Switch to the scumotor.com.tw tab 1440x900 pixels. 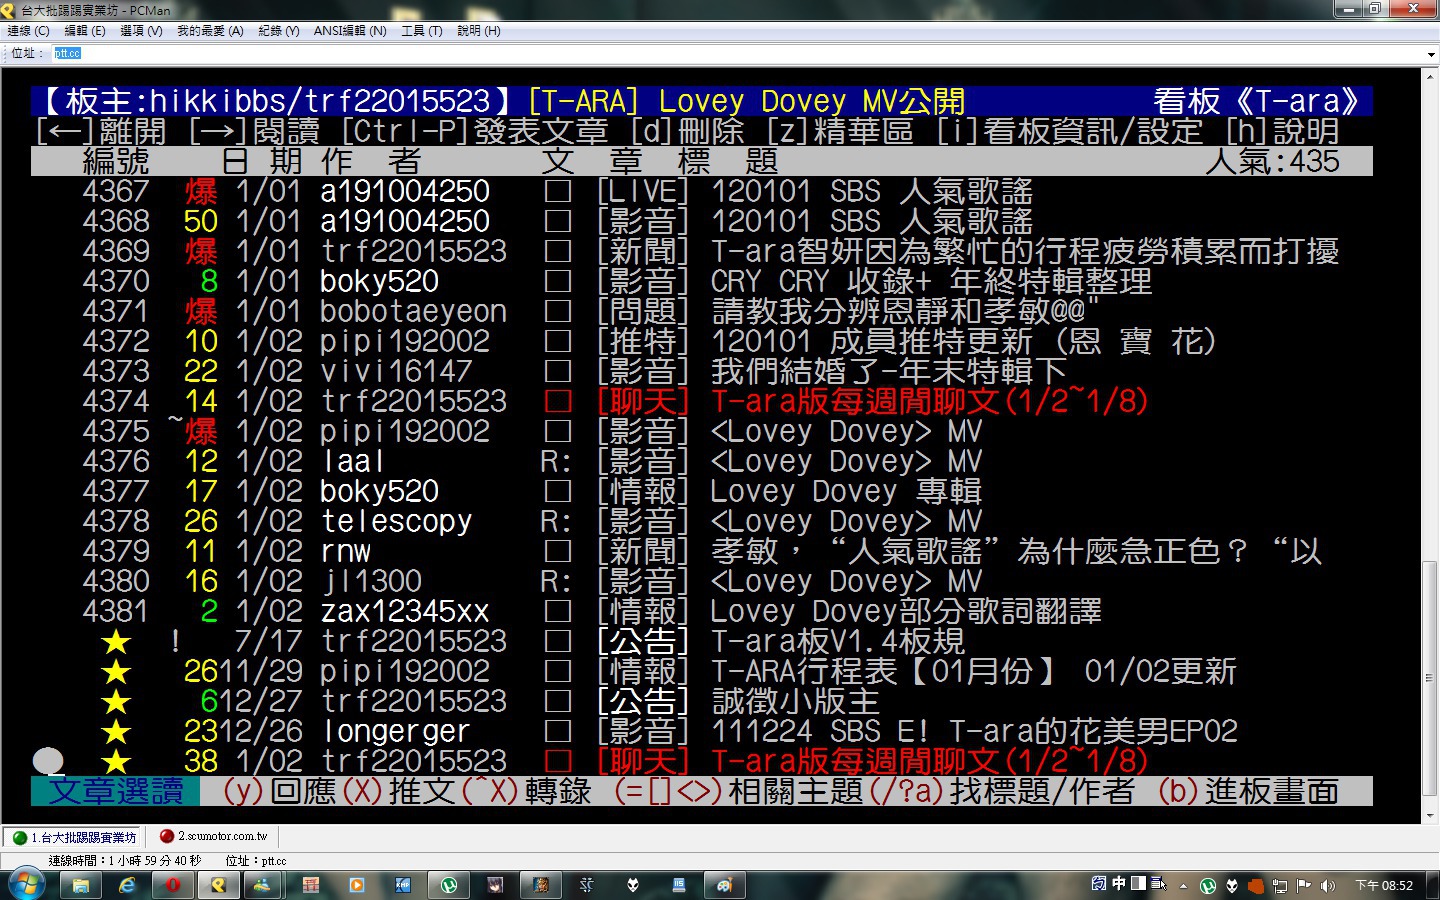[214, 836]
